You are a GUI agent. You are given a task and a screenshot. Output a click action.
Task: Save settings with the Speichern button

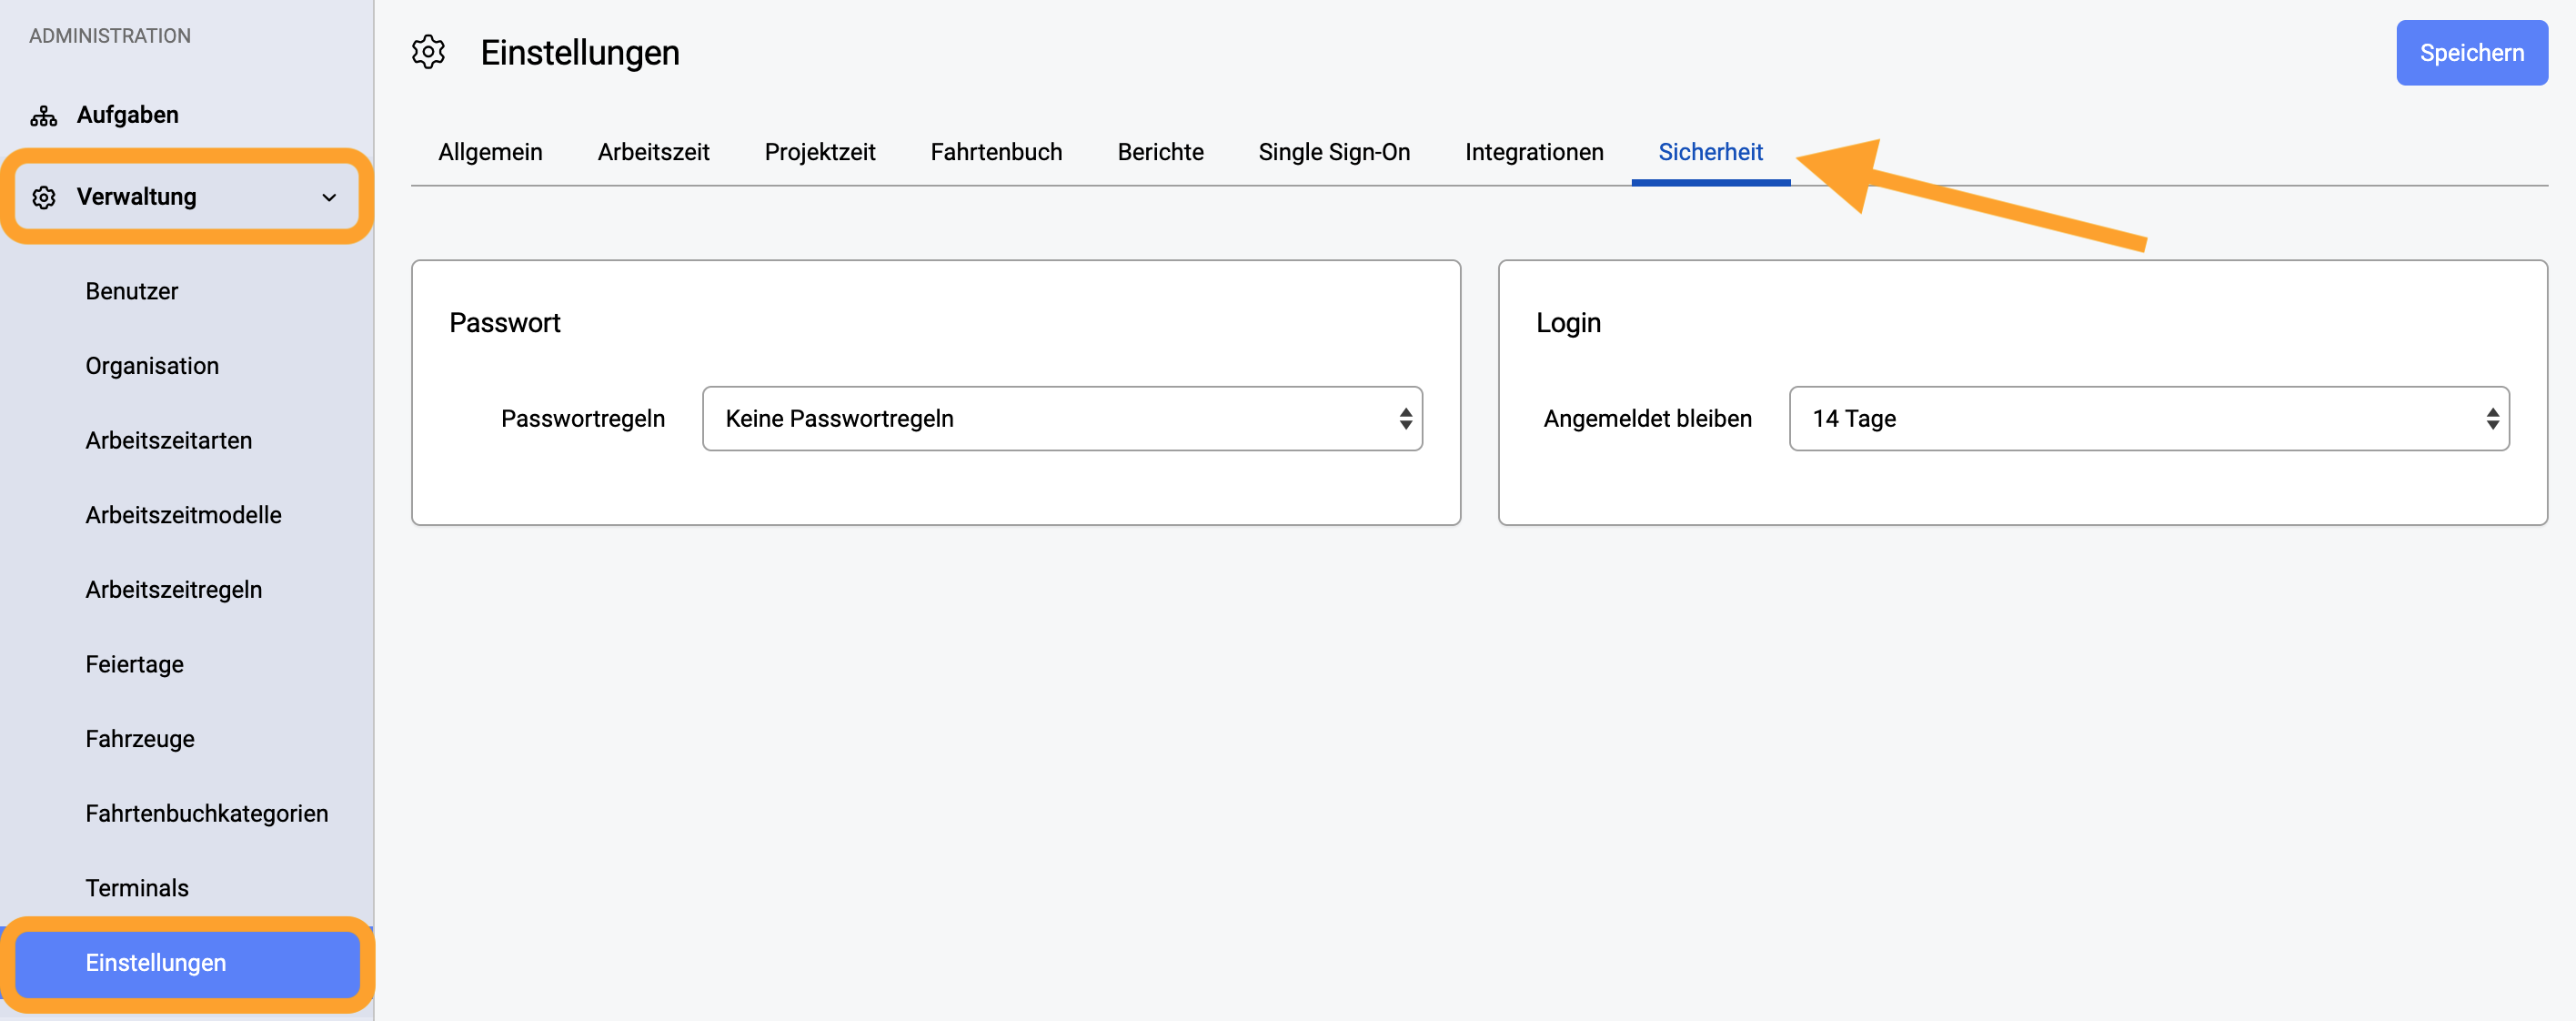2471,53
